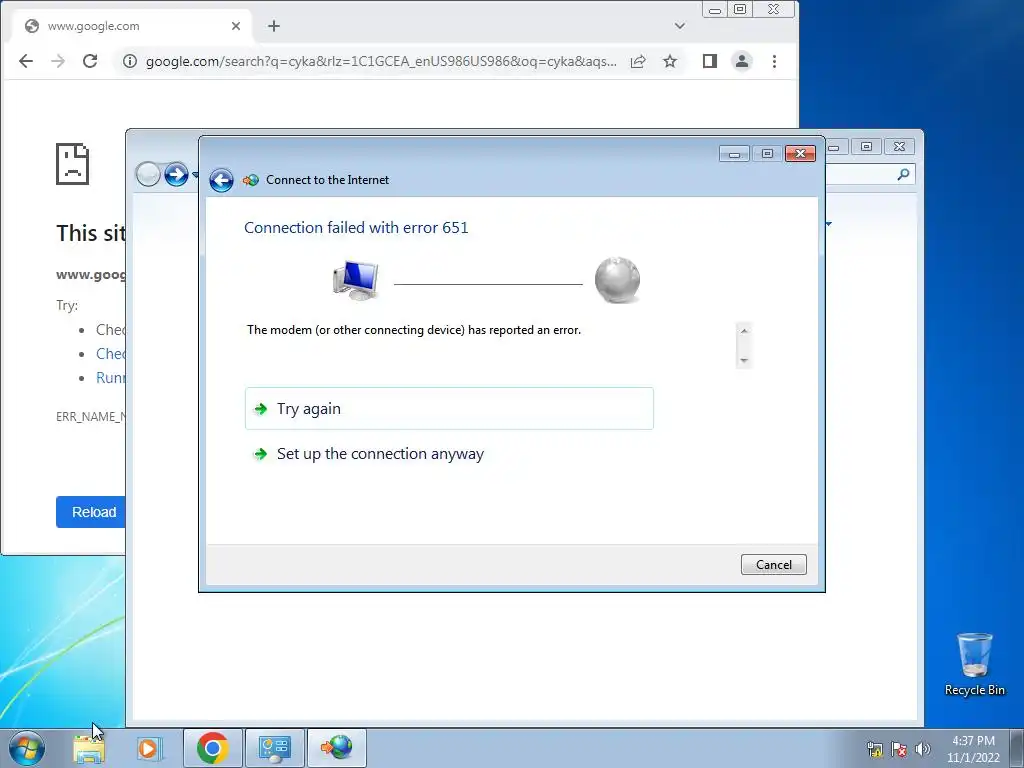Bookmark this page with the star icon
Image resolution: width=1024 pixels, height=768 pixels.
(x=670, y=61)
